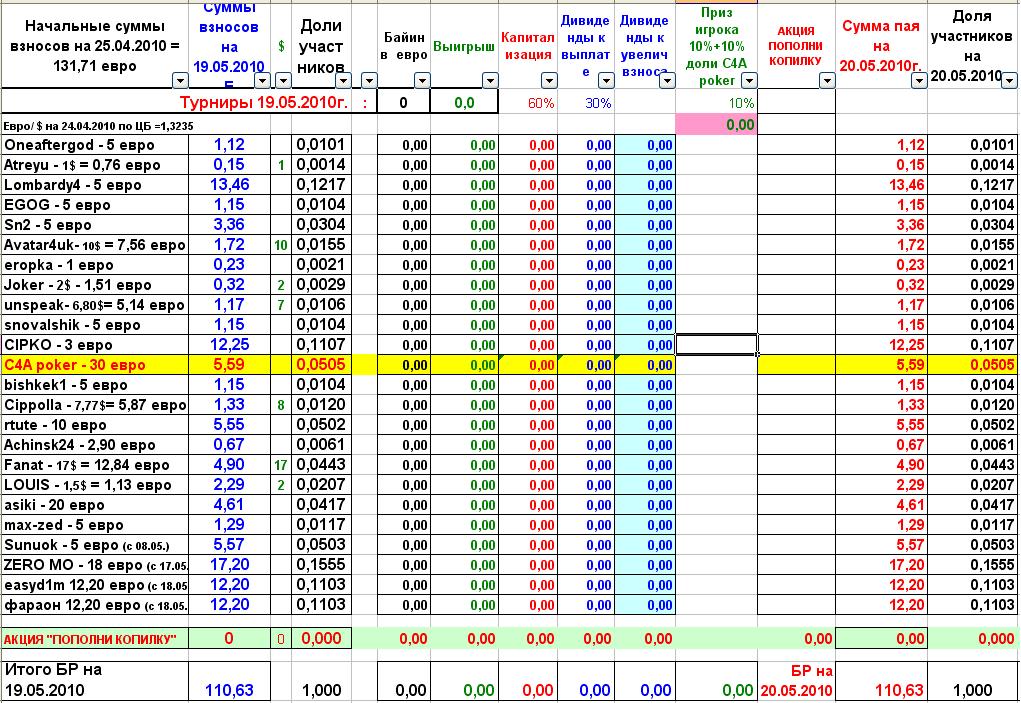The image size is (1021, 703).
Task: Select the Avatar4uk - 10$ = 7,56 евро cell
Action: pyautogui.click(x=95, y=245)
